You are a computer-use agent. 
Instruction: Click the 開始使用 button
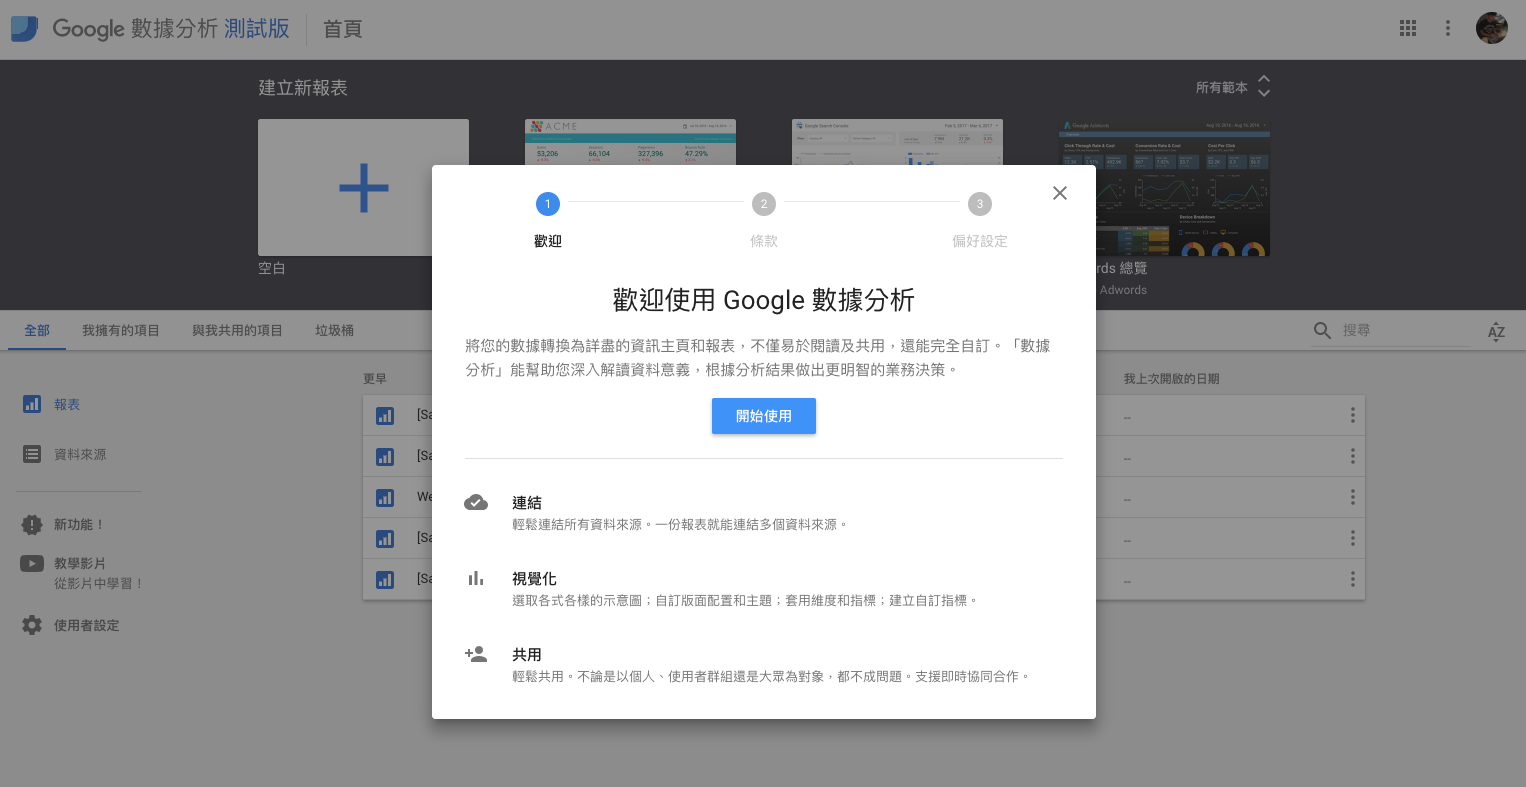pyautogui.click(x=764, y=416)
